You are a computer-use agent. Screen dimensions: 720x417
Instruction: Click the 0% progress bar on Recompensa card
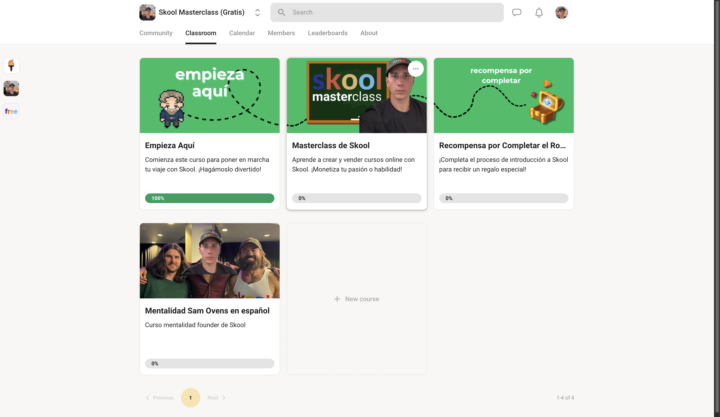point(503,198)
